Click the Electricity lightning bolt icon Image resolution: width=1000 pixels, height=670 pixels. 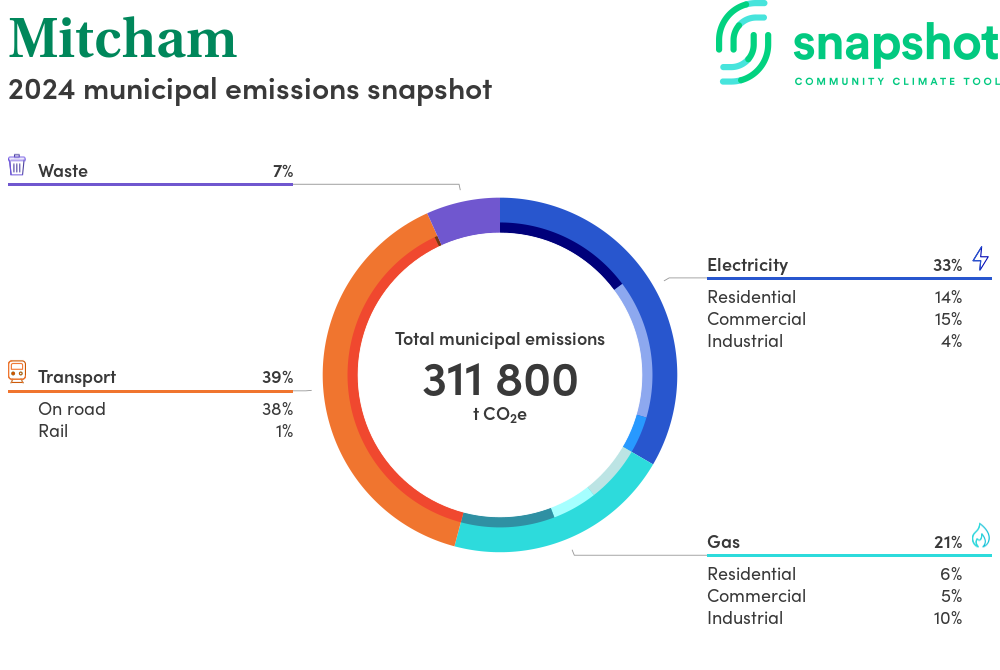(x=980, y=259)
